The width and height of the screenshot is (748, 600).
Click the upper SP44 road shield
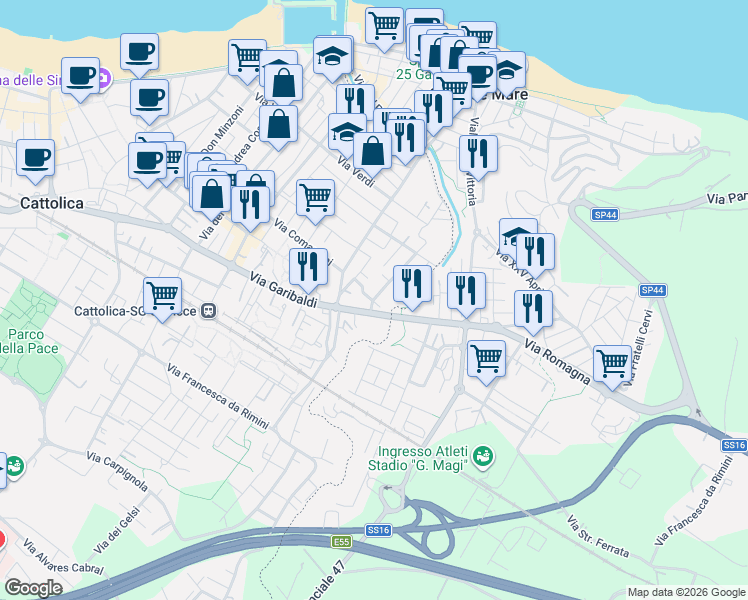605,215
